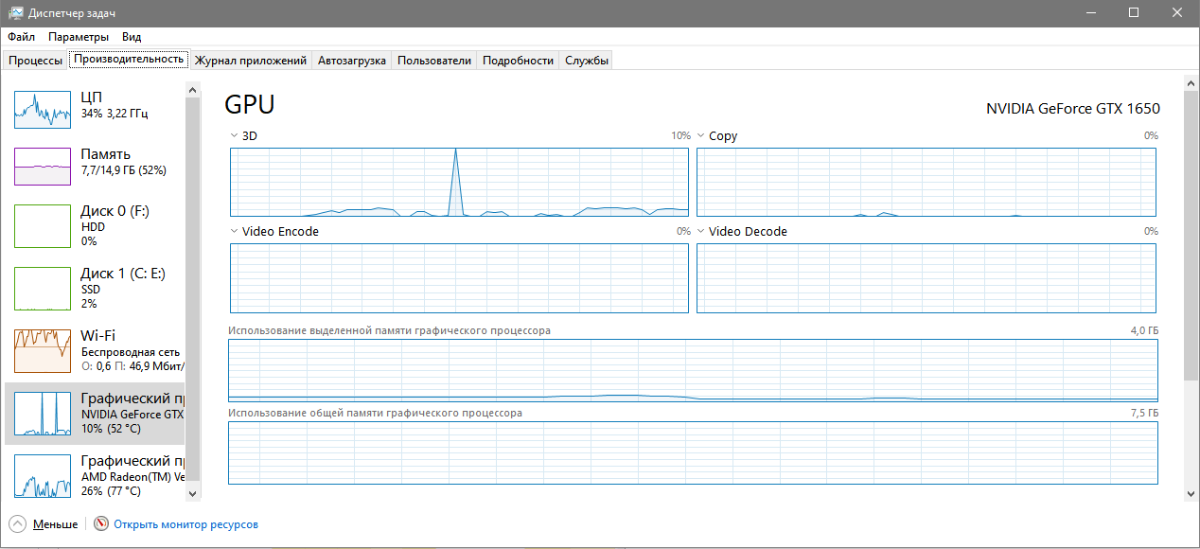
Task: Select the Диск 0 (F:) mini graph
Action: [42, 225]
